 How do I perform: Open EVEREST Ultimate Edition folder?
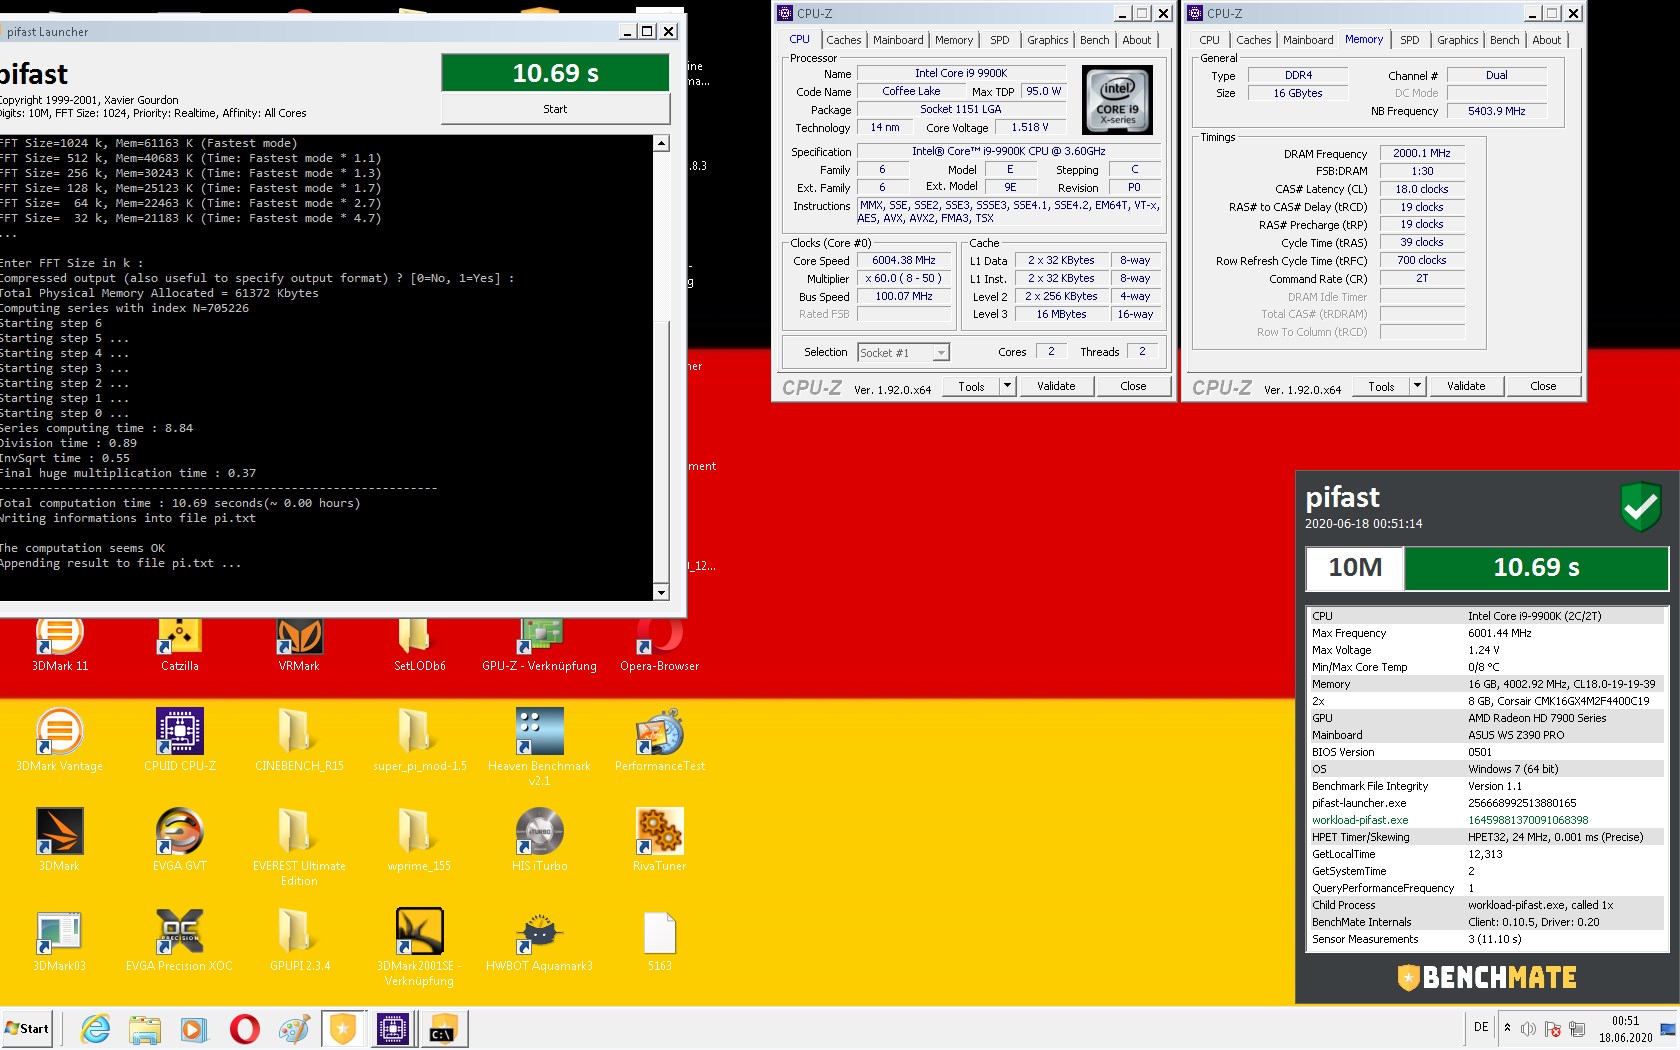click(299, 846)
